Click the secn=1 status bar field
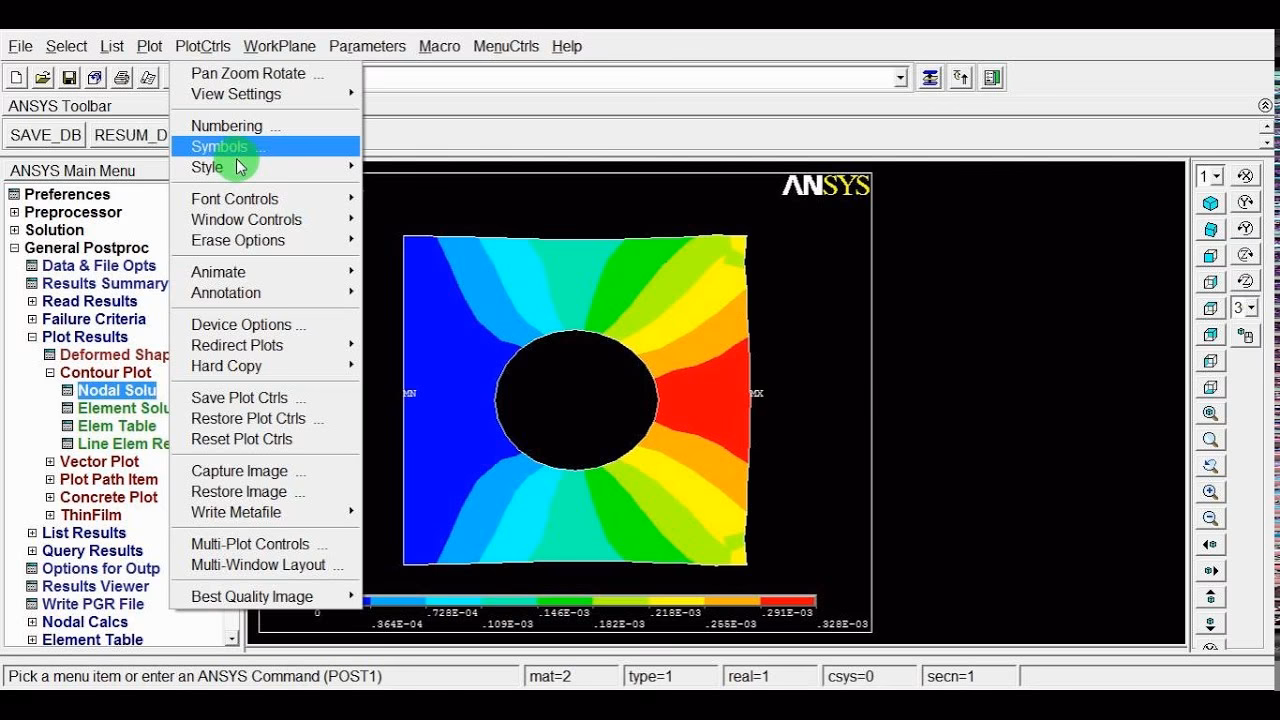The image size is (1280, 720). click(968, 676)
